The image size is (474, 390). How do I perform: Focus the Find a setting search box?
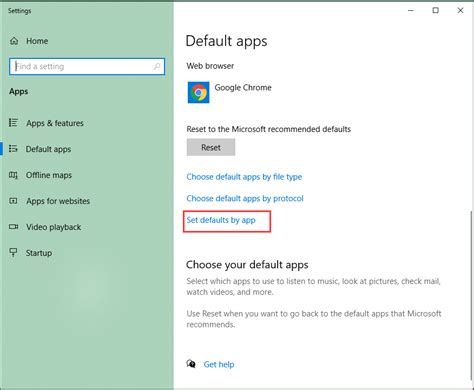click(87, 66)
